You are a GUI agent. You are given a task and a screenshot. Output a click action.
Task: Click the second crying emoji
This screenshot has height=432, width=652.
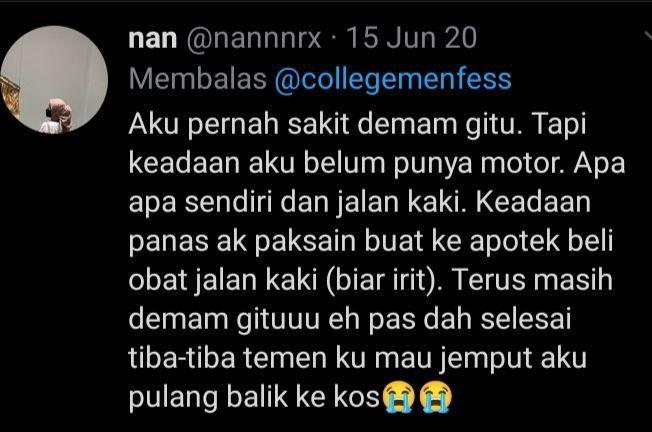[x=435, y=397]
